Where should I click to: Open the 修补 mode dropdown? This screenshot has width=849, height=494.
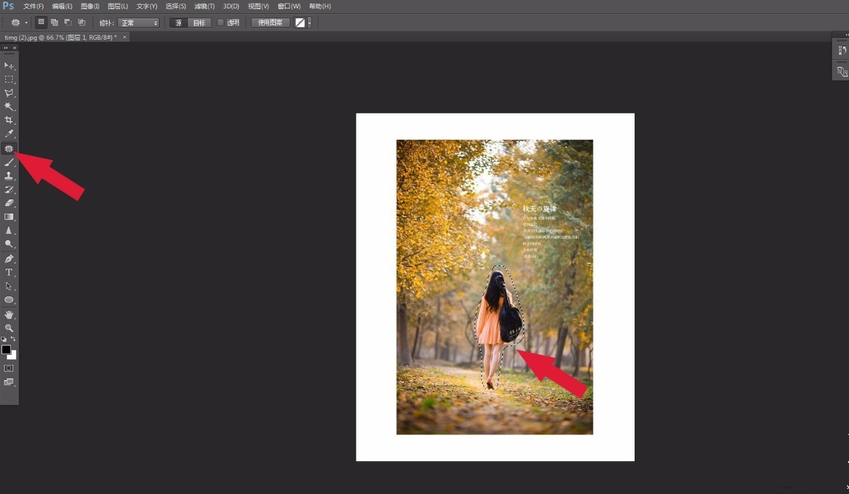click(x=139, y=22)
